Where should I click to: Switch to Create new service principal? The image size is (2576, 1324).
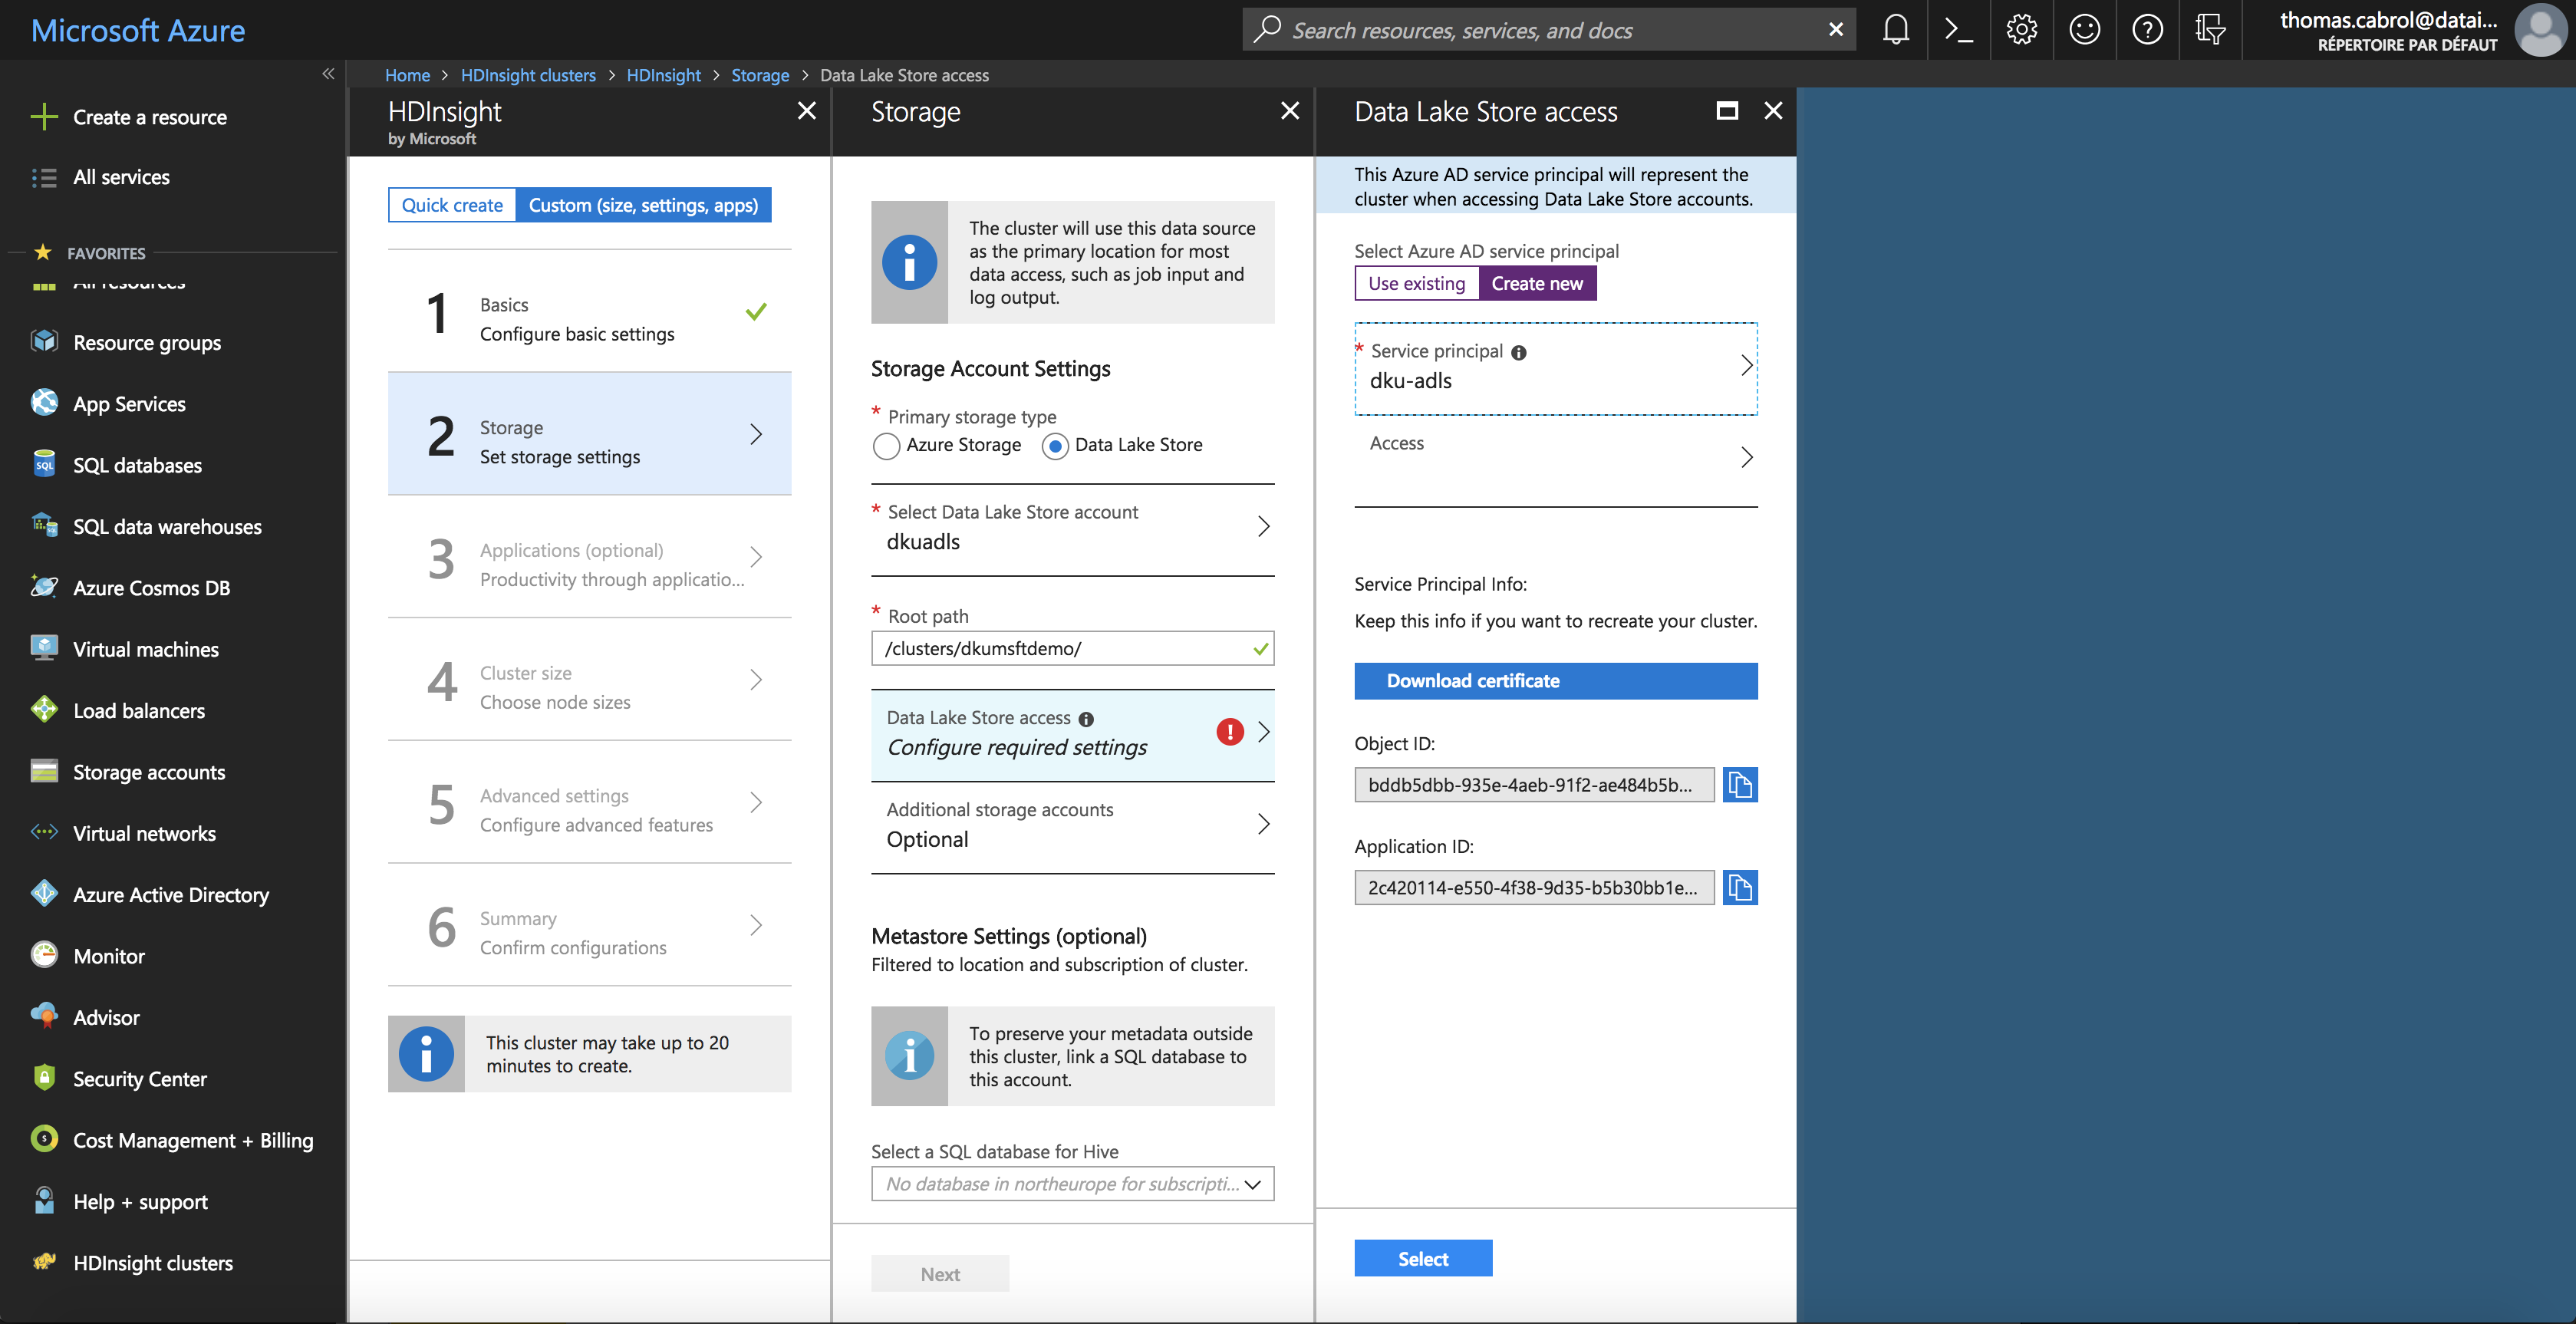tap(1537, 283)
